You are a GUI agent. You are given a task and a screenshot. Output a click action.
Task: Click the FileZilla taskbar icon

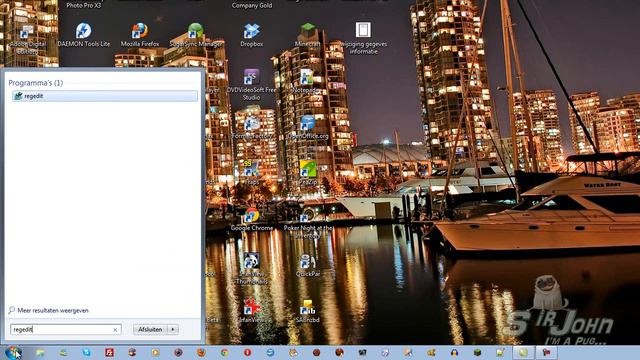(x=109, y=353)
